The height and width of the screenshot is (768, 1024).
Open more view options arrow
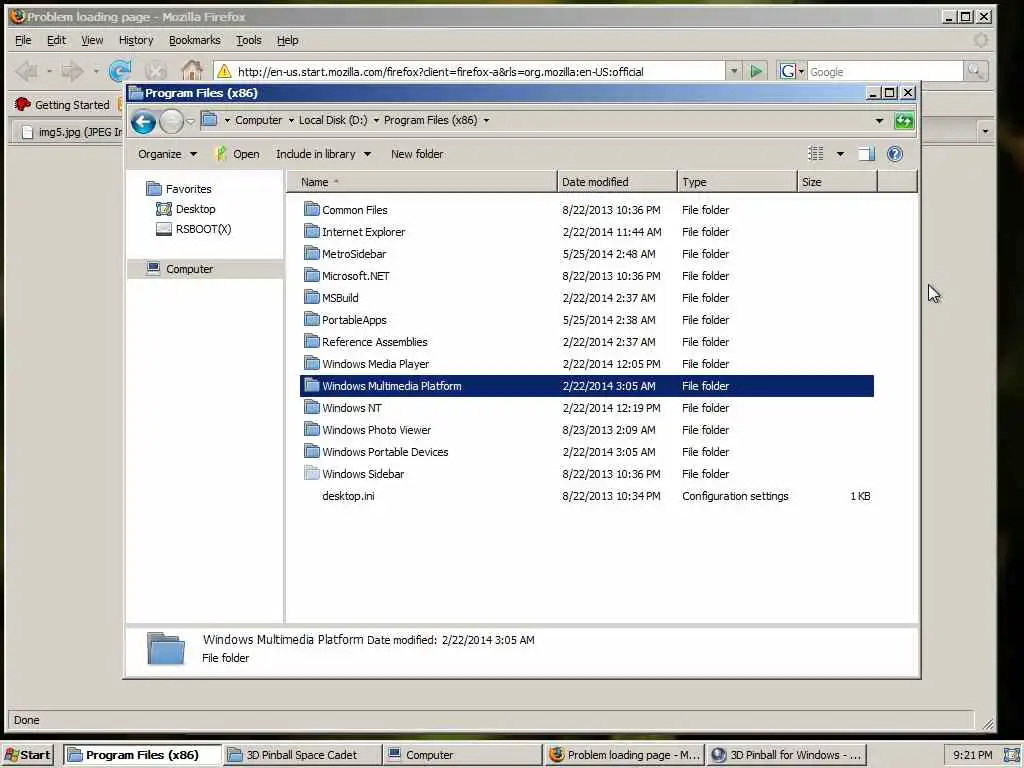click(840, 153)
